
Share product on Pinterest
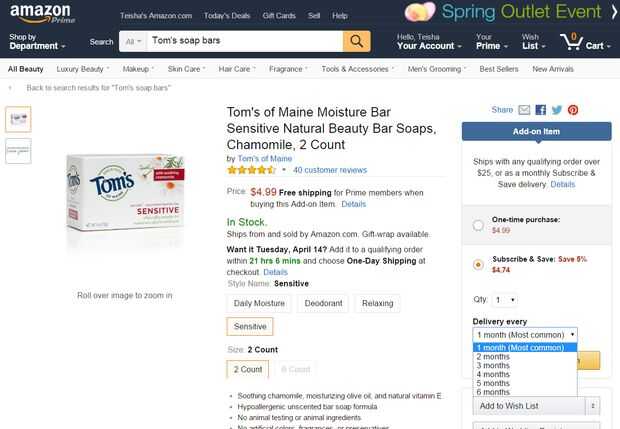(573, 110)
